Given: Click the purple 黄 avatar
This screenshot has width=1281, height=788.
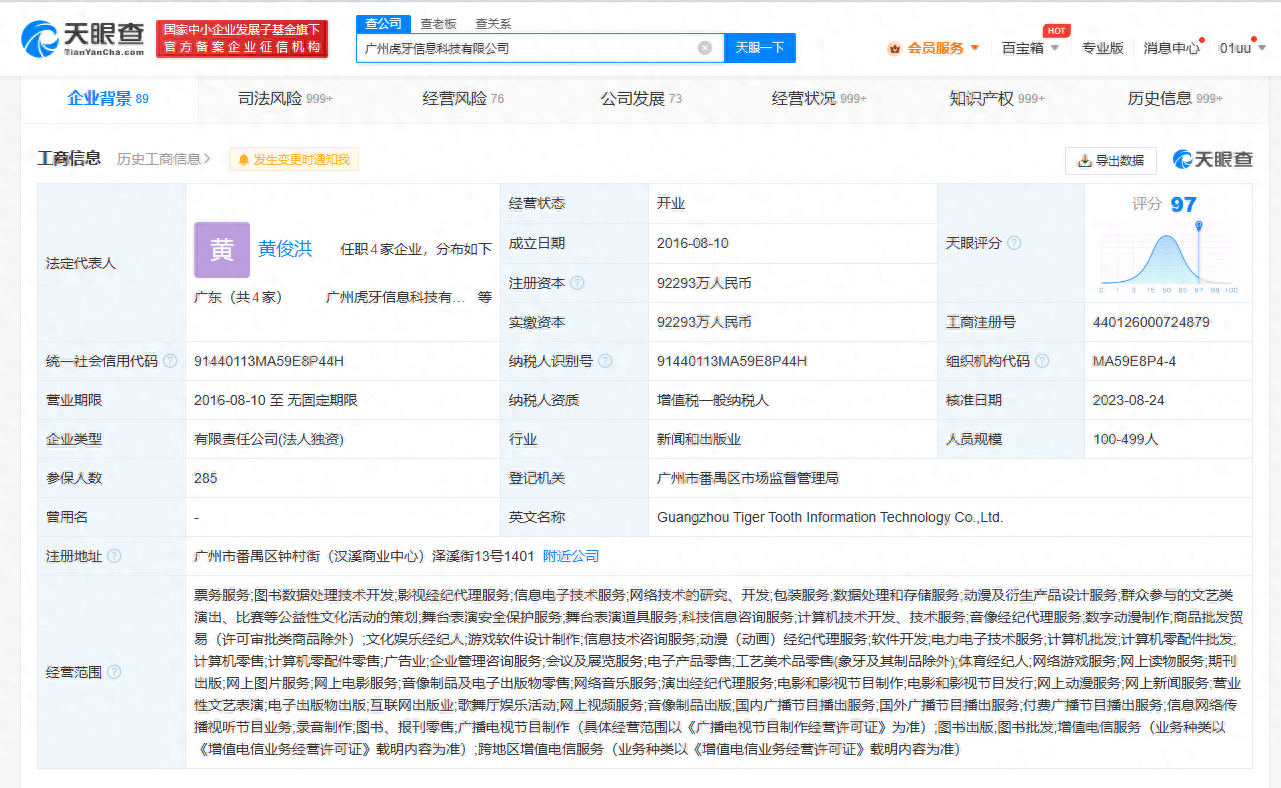Looking at the screenshot, I should (x=221, y=250).
